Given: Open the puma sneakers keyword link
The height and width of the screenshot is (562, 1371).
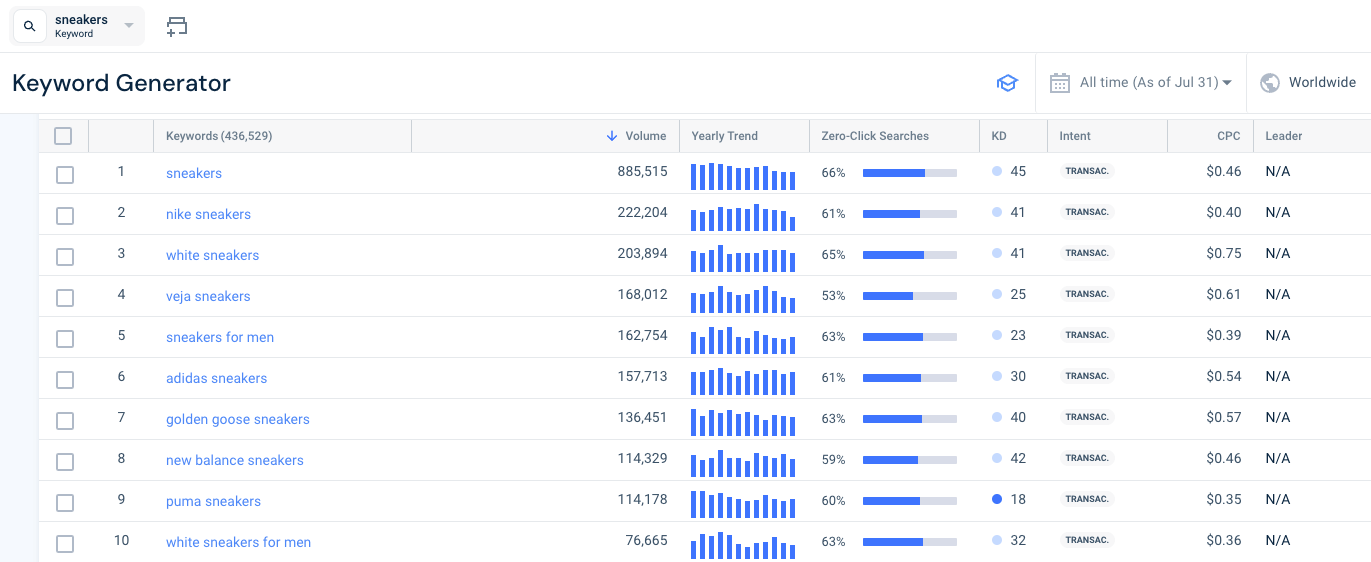Looking at the screenshot, I should coord(213,501).
